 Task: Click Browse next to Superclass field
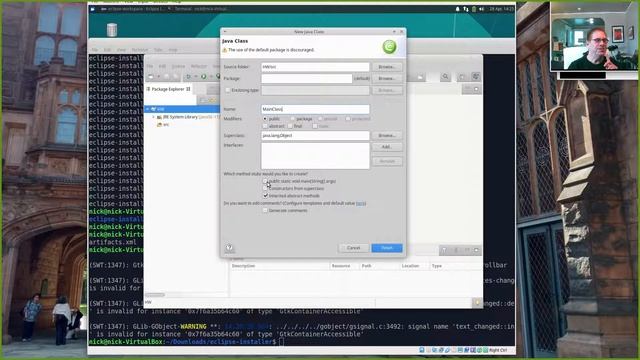(x=387, y=136)
